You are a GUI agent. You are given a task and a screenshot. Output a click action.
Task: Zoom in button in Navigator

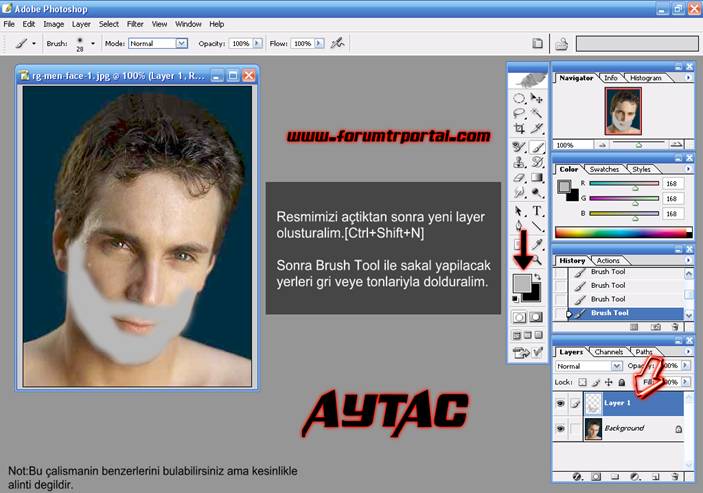(x=676, y=144)
